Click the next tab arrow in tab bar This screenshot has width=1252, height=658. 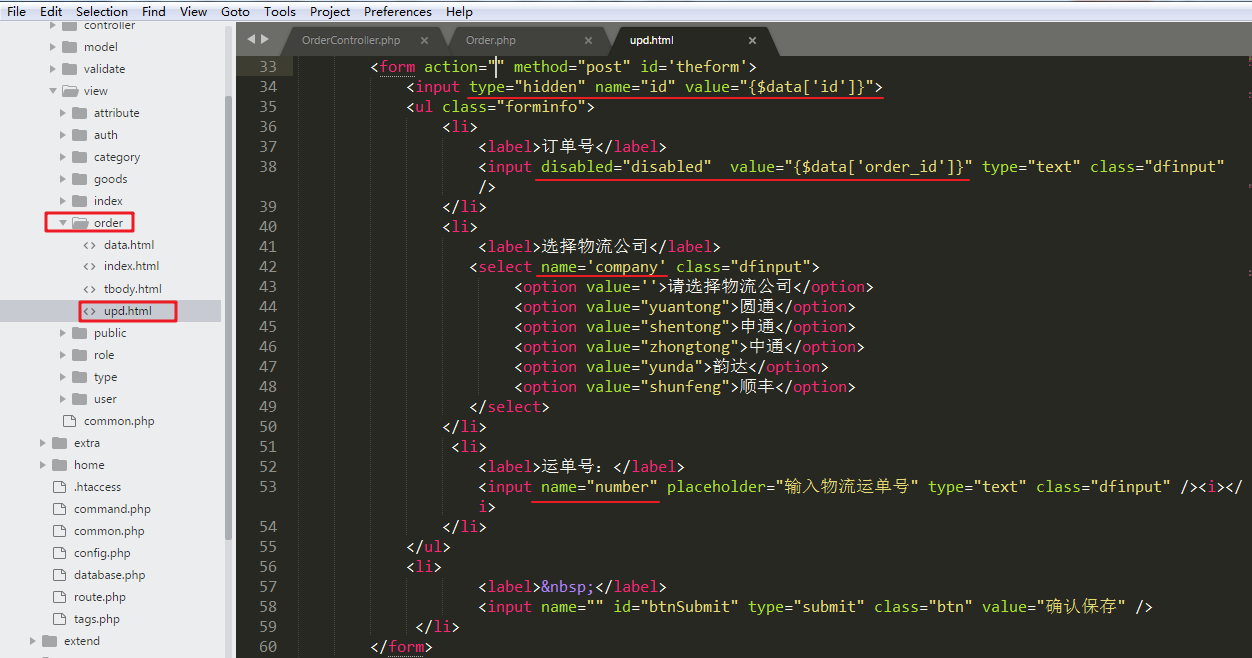[265, 39]
